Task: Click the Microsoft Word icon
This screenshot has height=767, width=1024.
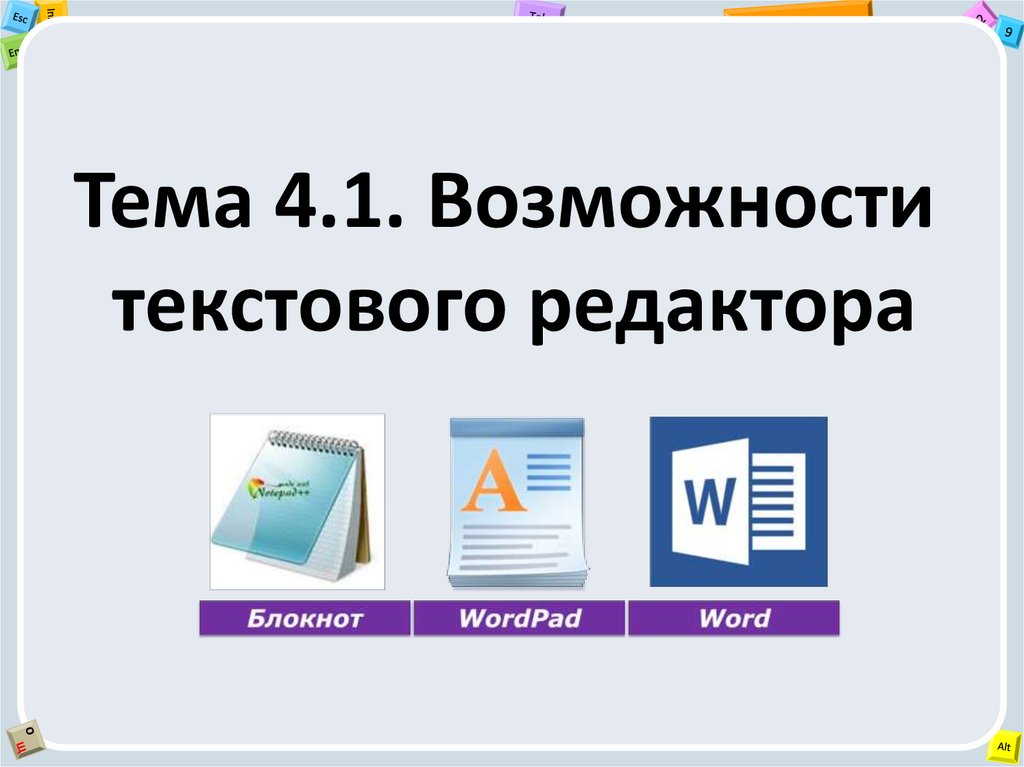Action: click(x=739, y=501)
